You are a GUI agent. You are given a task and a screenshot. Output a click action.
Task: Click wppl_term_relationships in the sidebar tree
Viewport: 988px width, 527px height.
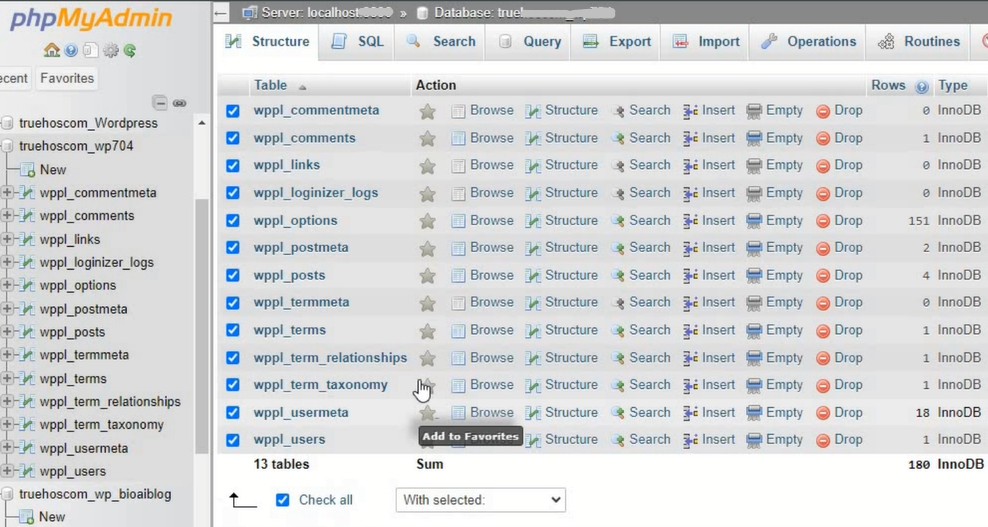coord(110,402)
